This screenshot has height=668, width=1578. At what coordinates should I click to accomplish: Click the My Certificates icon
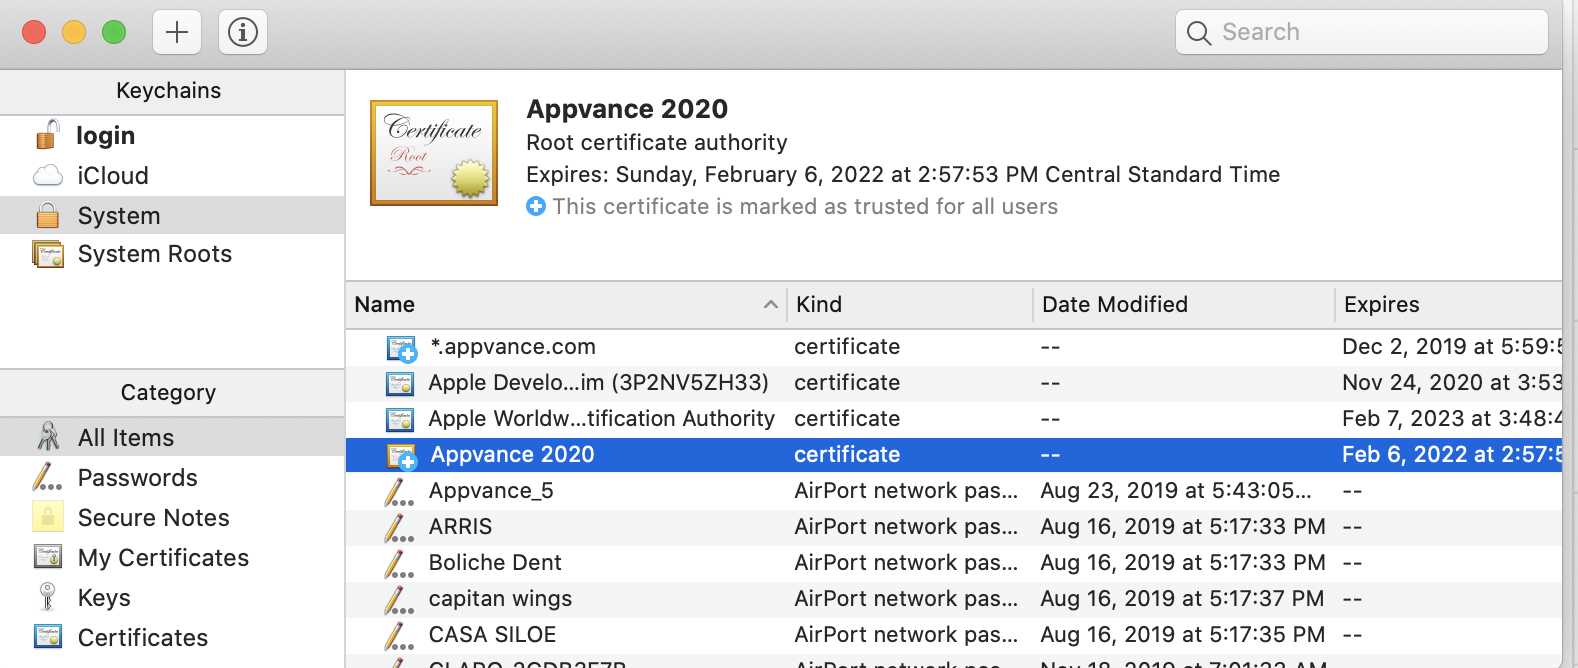(48, 557)
